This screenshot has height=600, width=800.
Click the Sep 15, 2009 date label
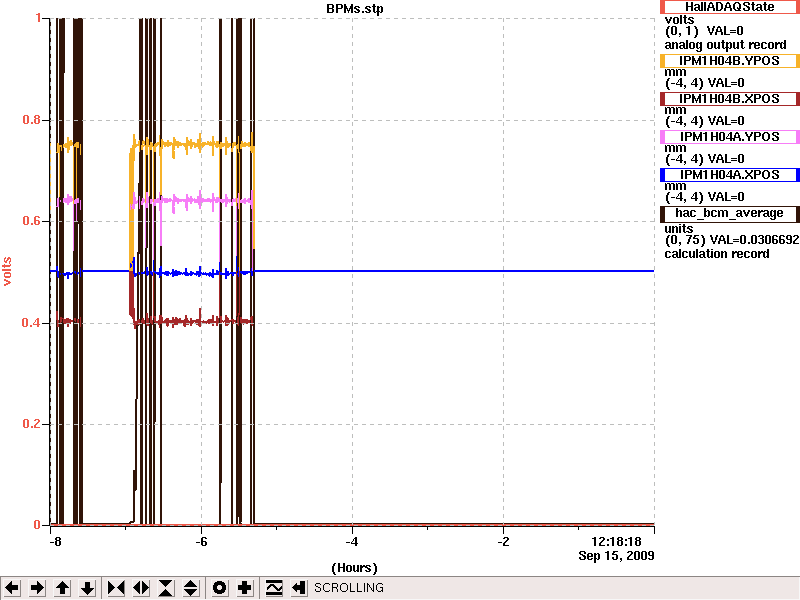(616, 556)
